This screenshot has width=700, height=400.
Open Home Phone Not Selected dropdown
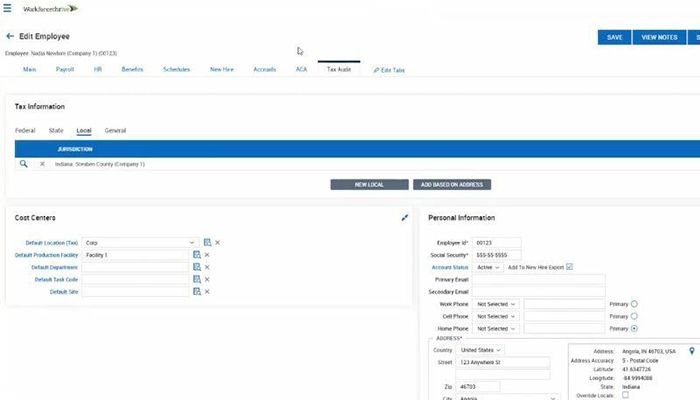(496, 329)
